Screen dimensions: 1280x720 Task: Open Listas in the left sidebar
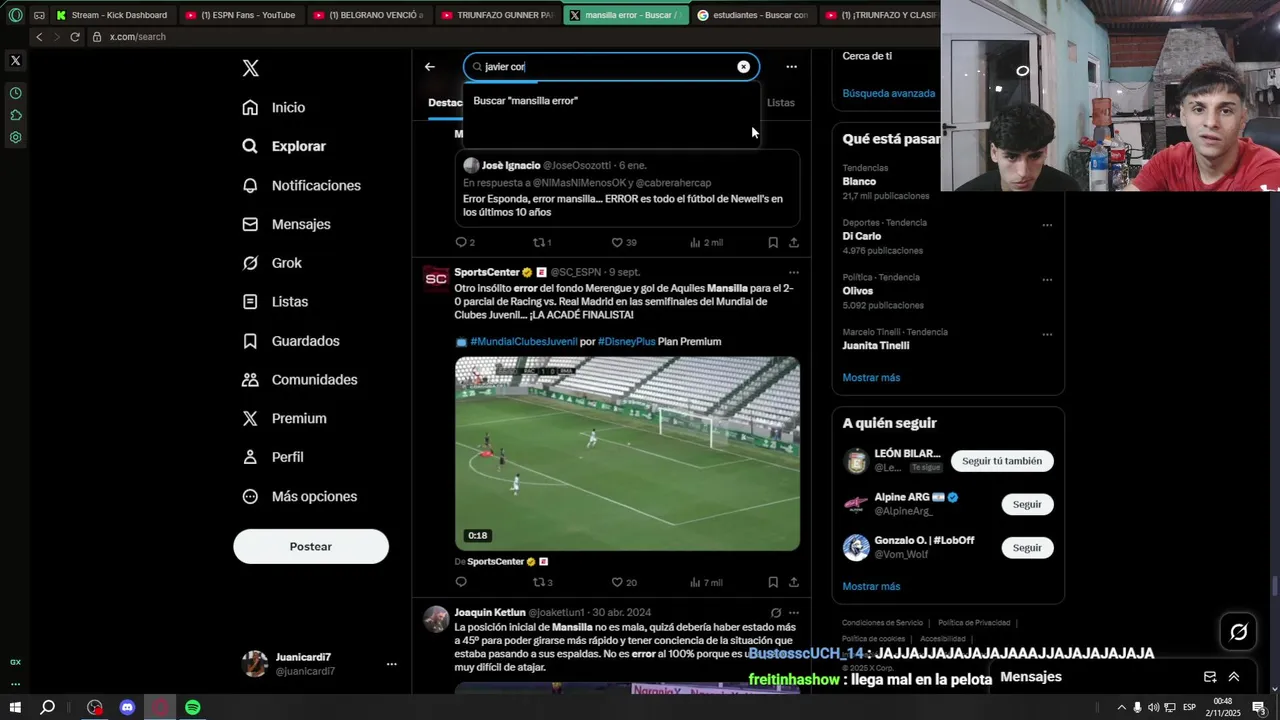click(x=275, y=301)
